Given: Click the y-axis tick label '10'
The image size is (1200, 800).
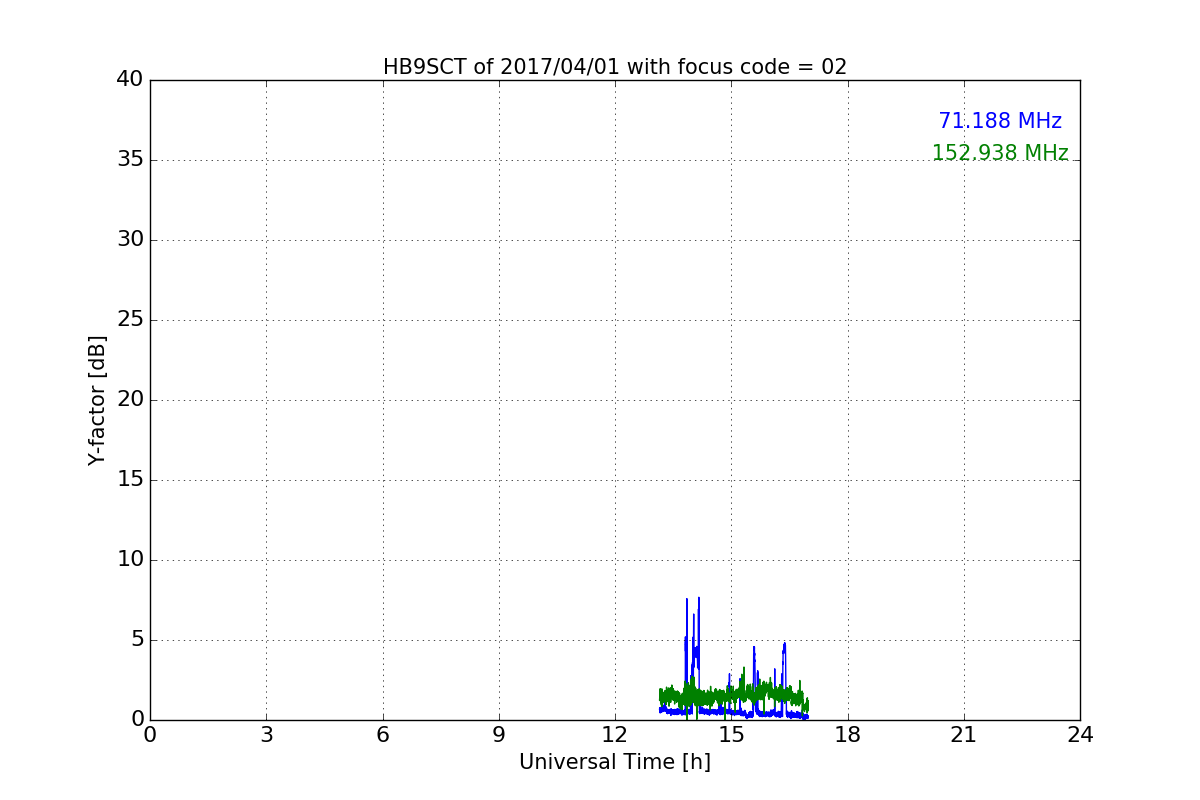Looking at the screenshot, I should point(130,560).
